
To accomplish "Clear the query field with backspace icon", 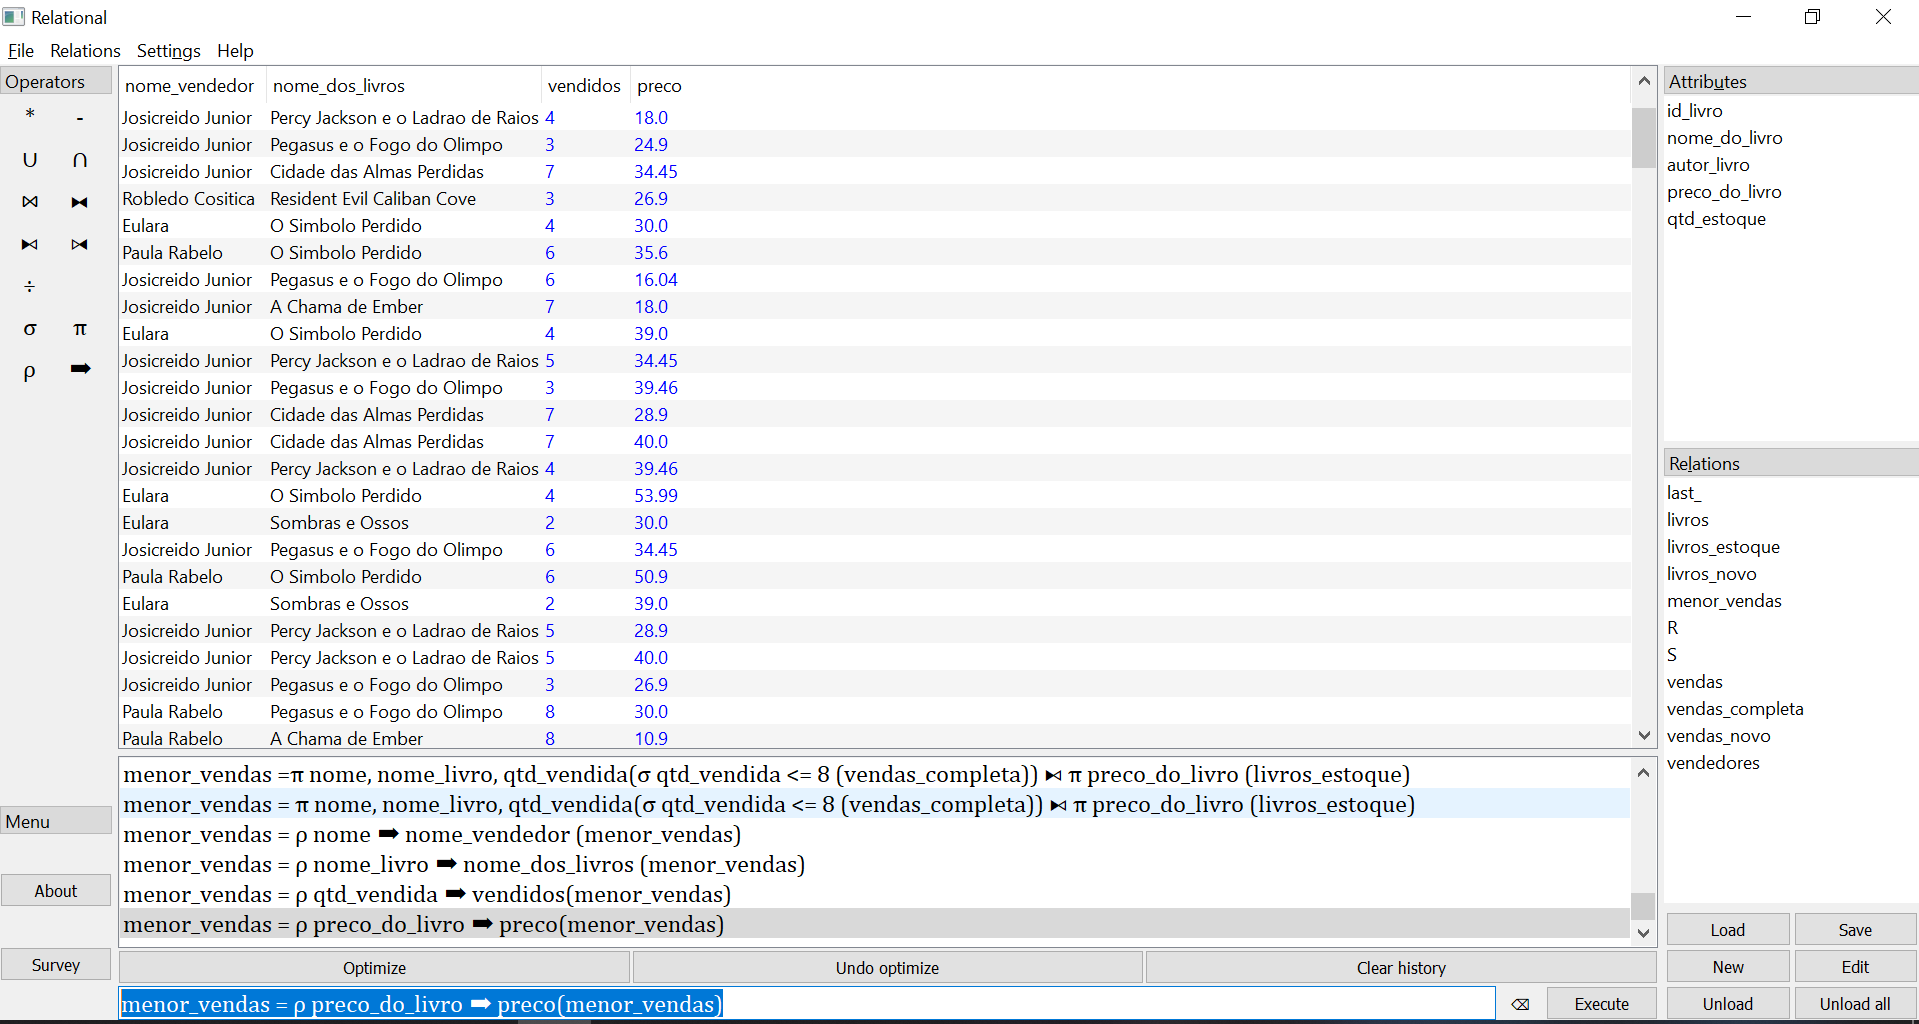I will [x=1520, y=1004].
